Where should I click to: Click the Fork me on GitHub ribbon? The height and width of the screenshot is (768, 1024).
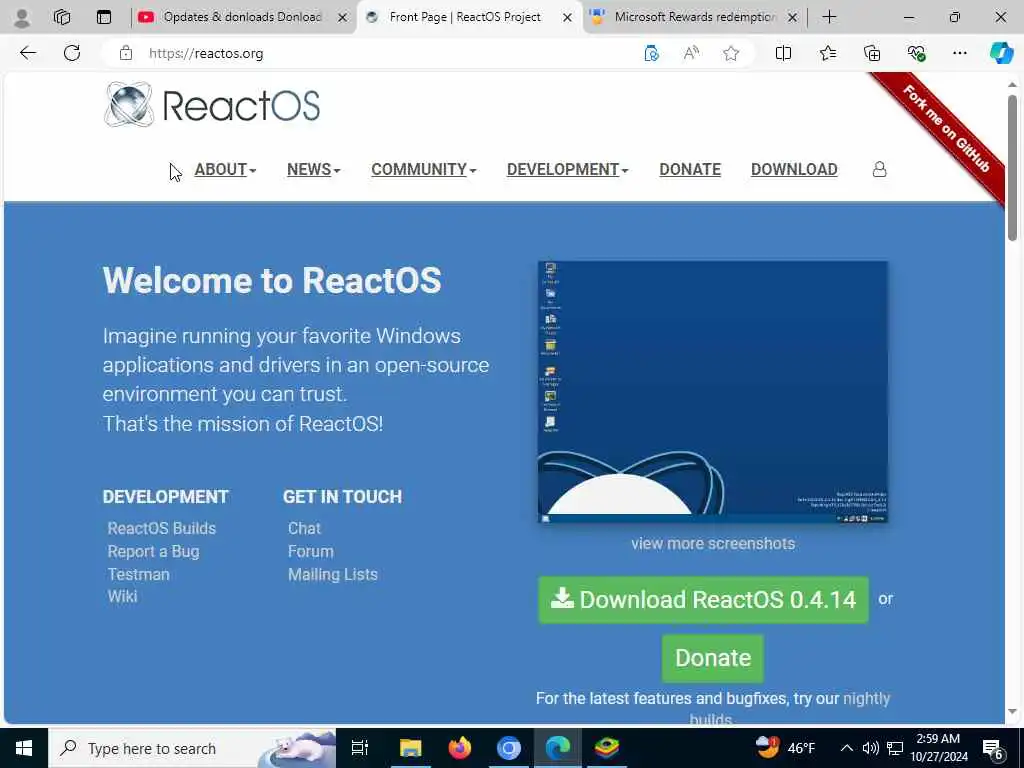946,129
